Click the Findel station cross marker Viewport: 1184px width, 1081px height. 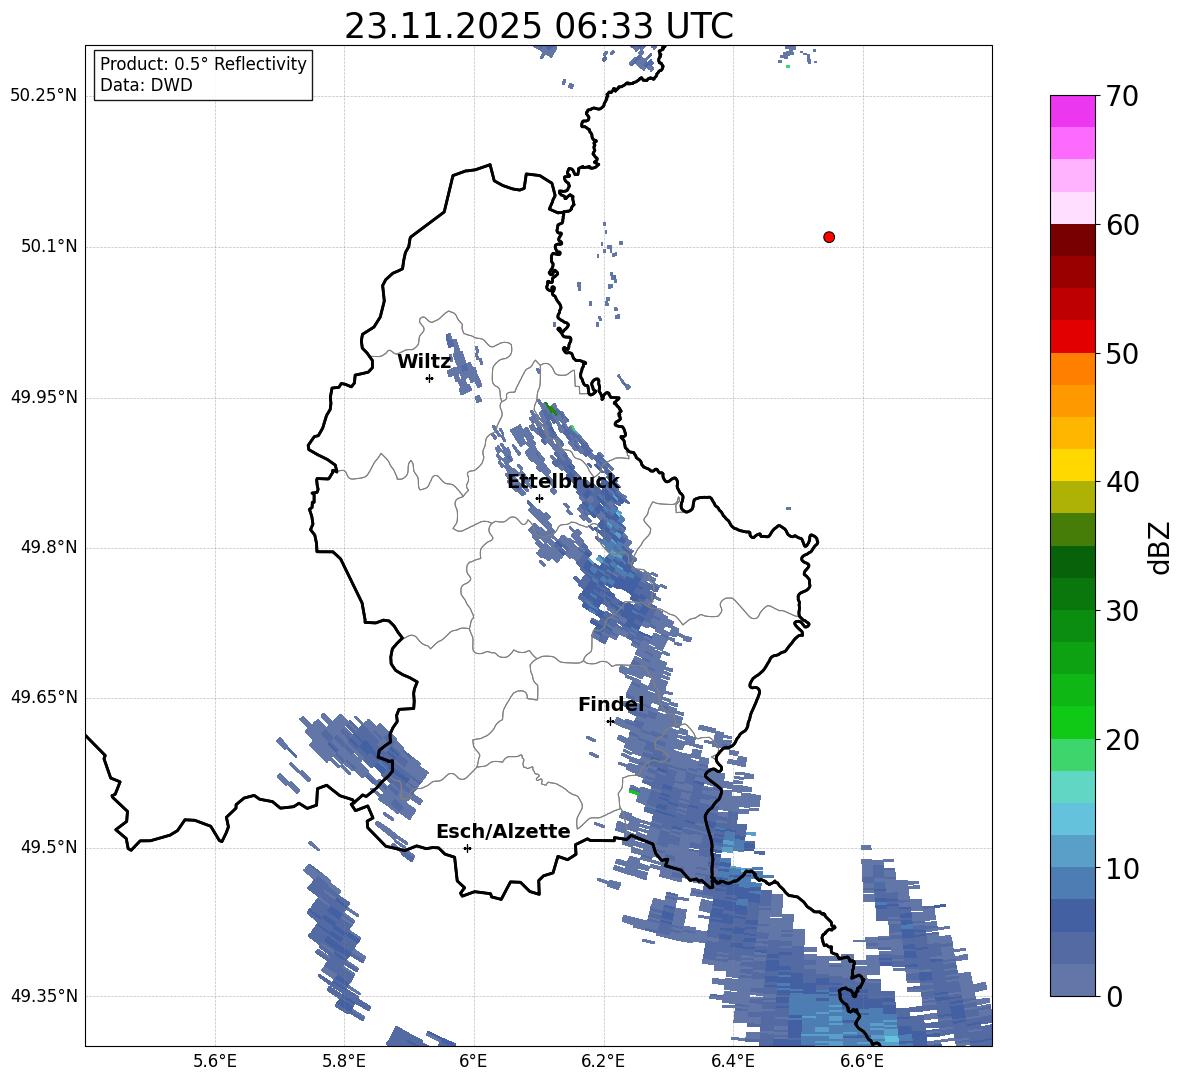point(610,721)
